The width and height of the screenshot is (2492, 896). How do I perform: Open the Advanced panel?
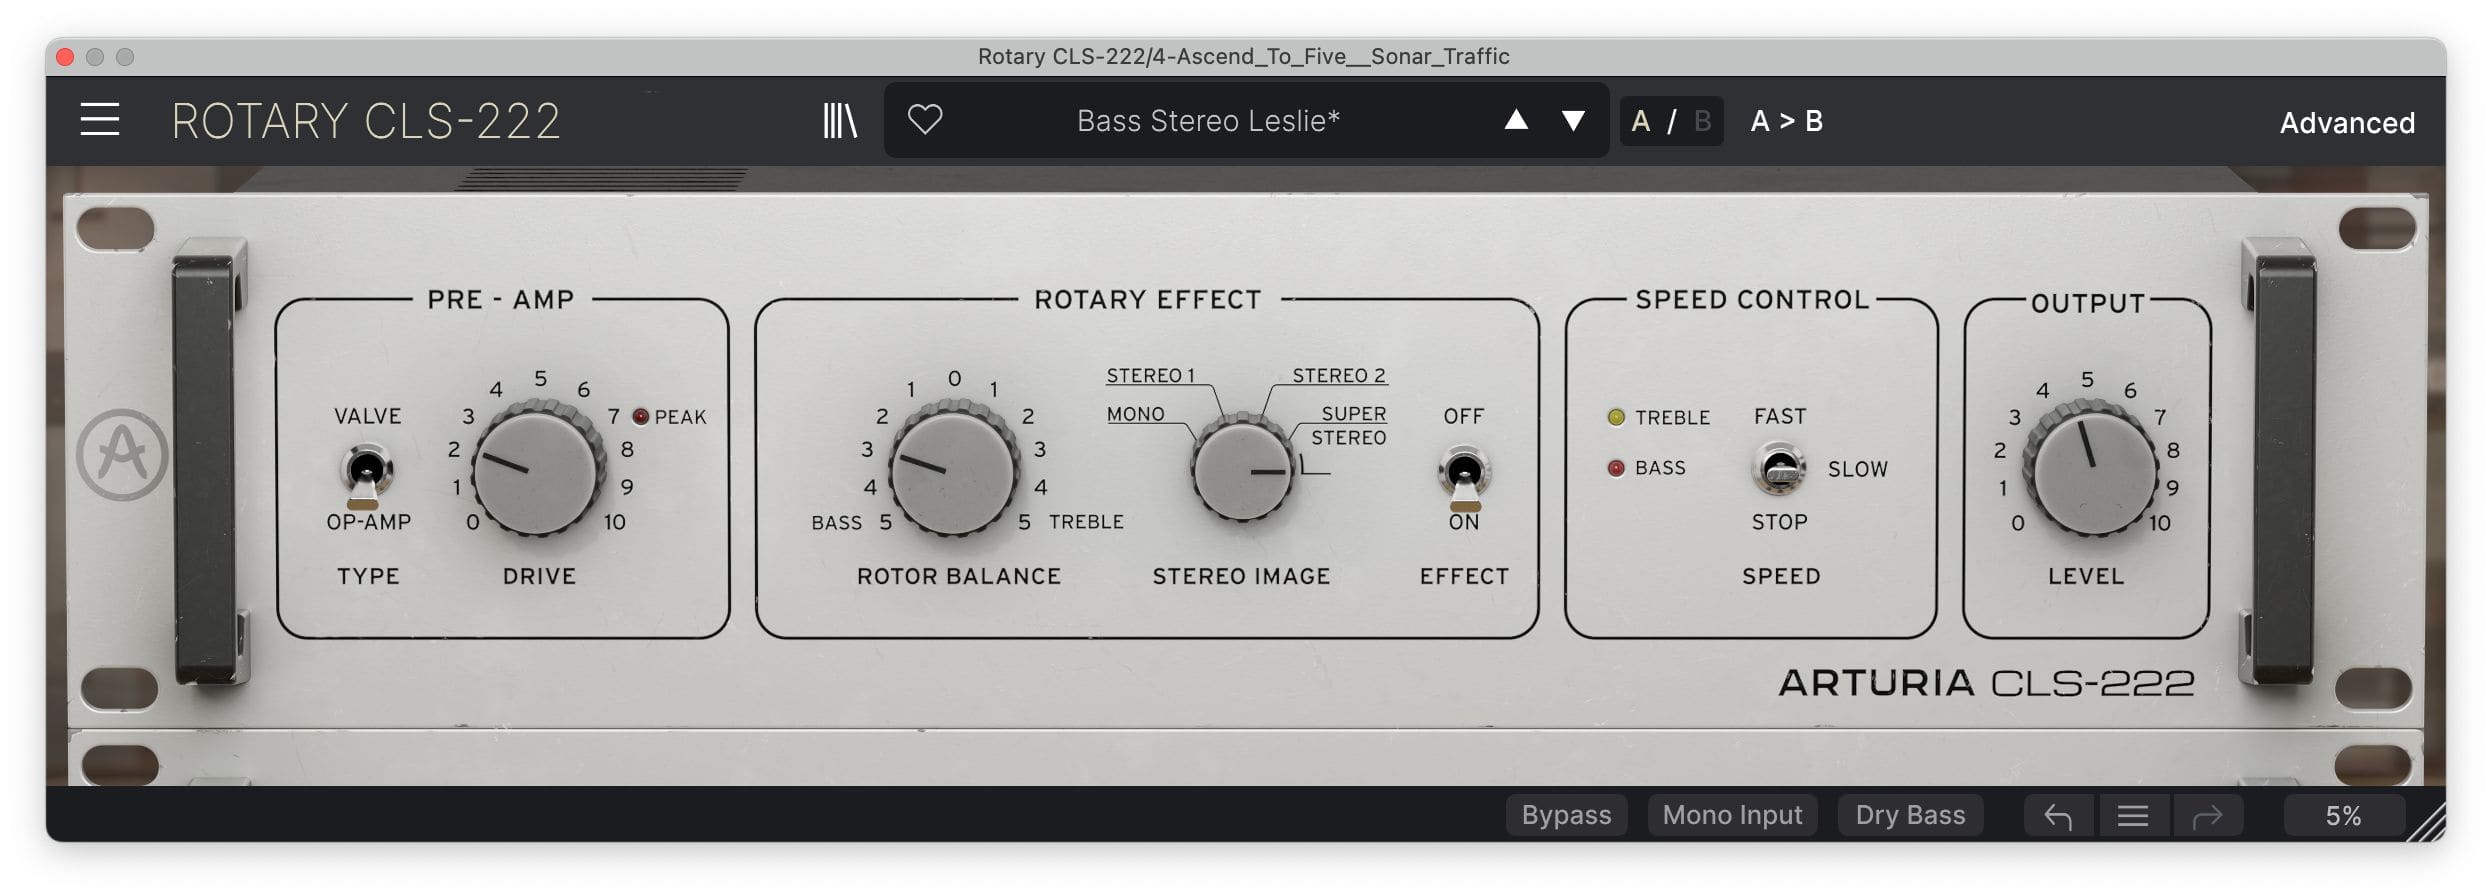coord(2346,123)
